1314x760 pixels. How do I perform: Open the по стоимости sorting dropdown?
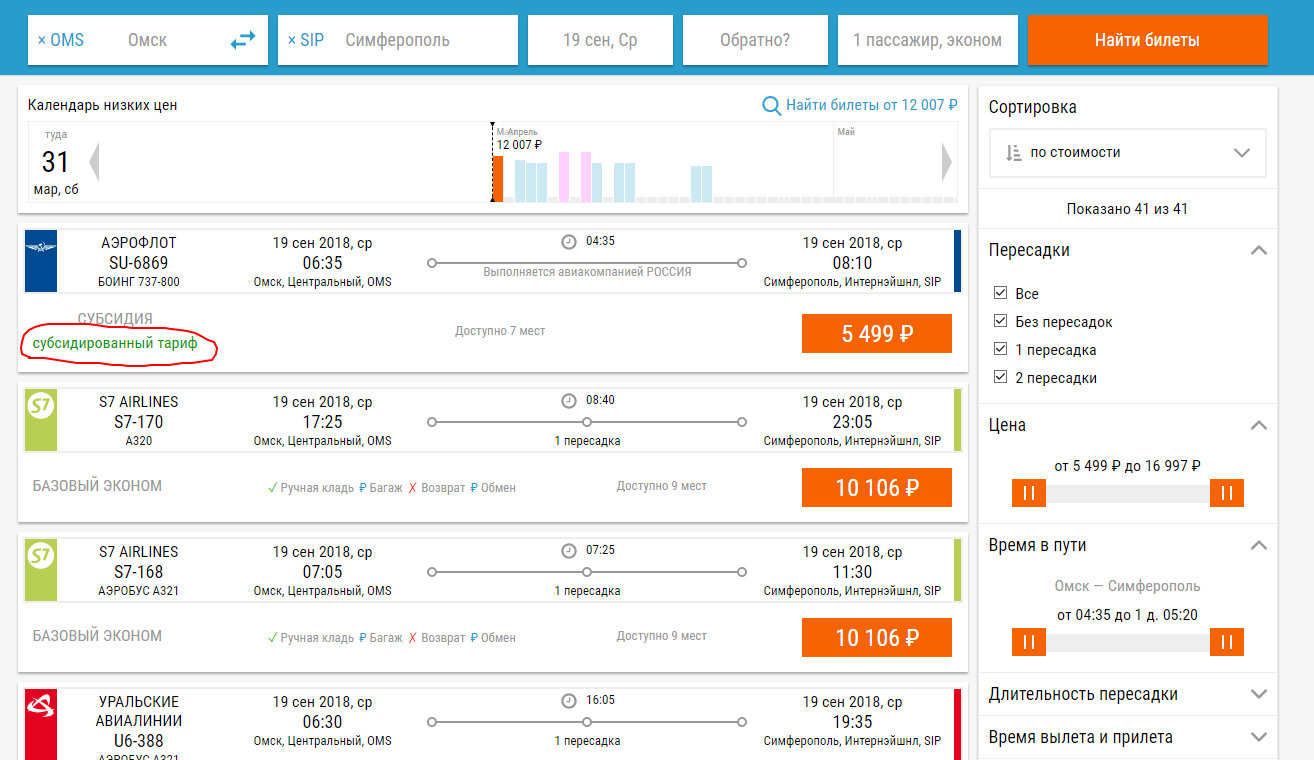click(1128, 153)
